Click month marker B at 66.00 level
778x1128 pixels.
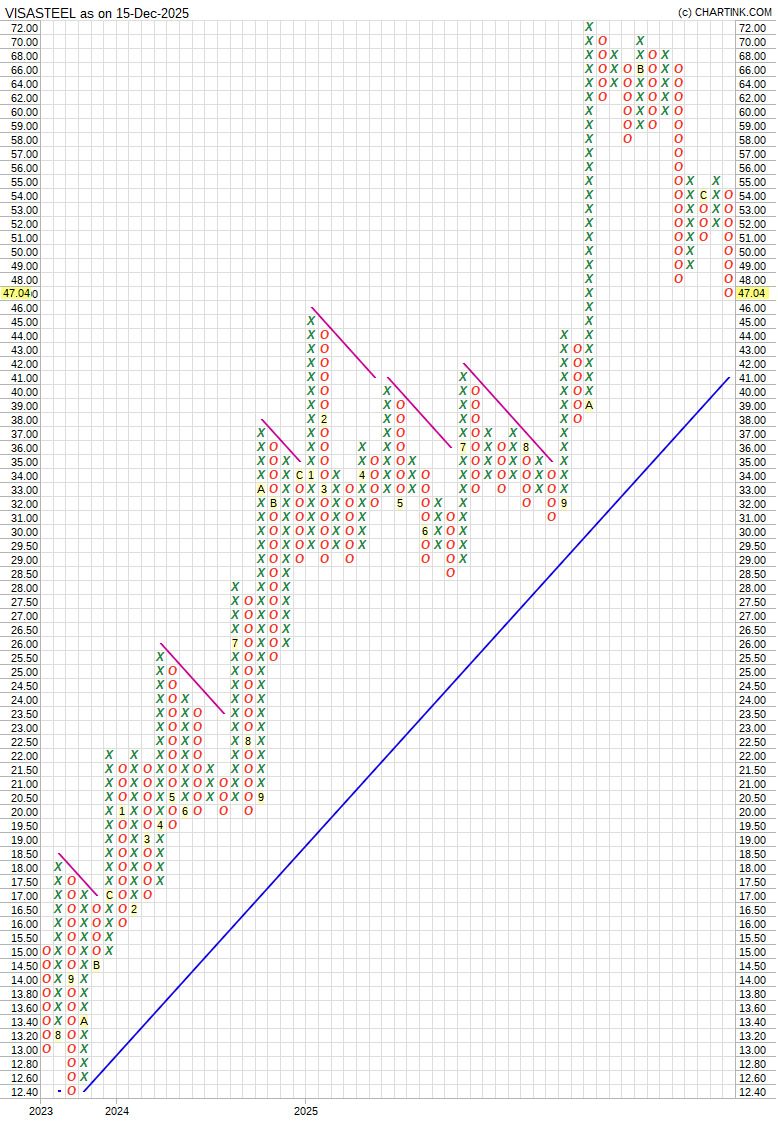(x=640, y=69)
